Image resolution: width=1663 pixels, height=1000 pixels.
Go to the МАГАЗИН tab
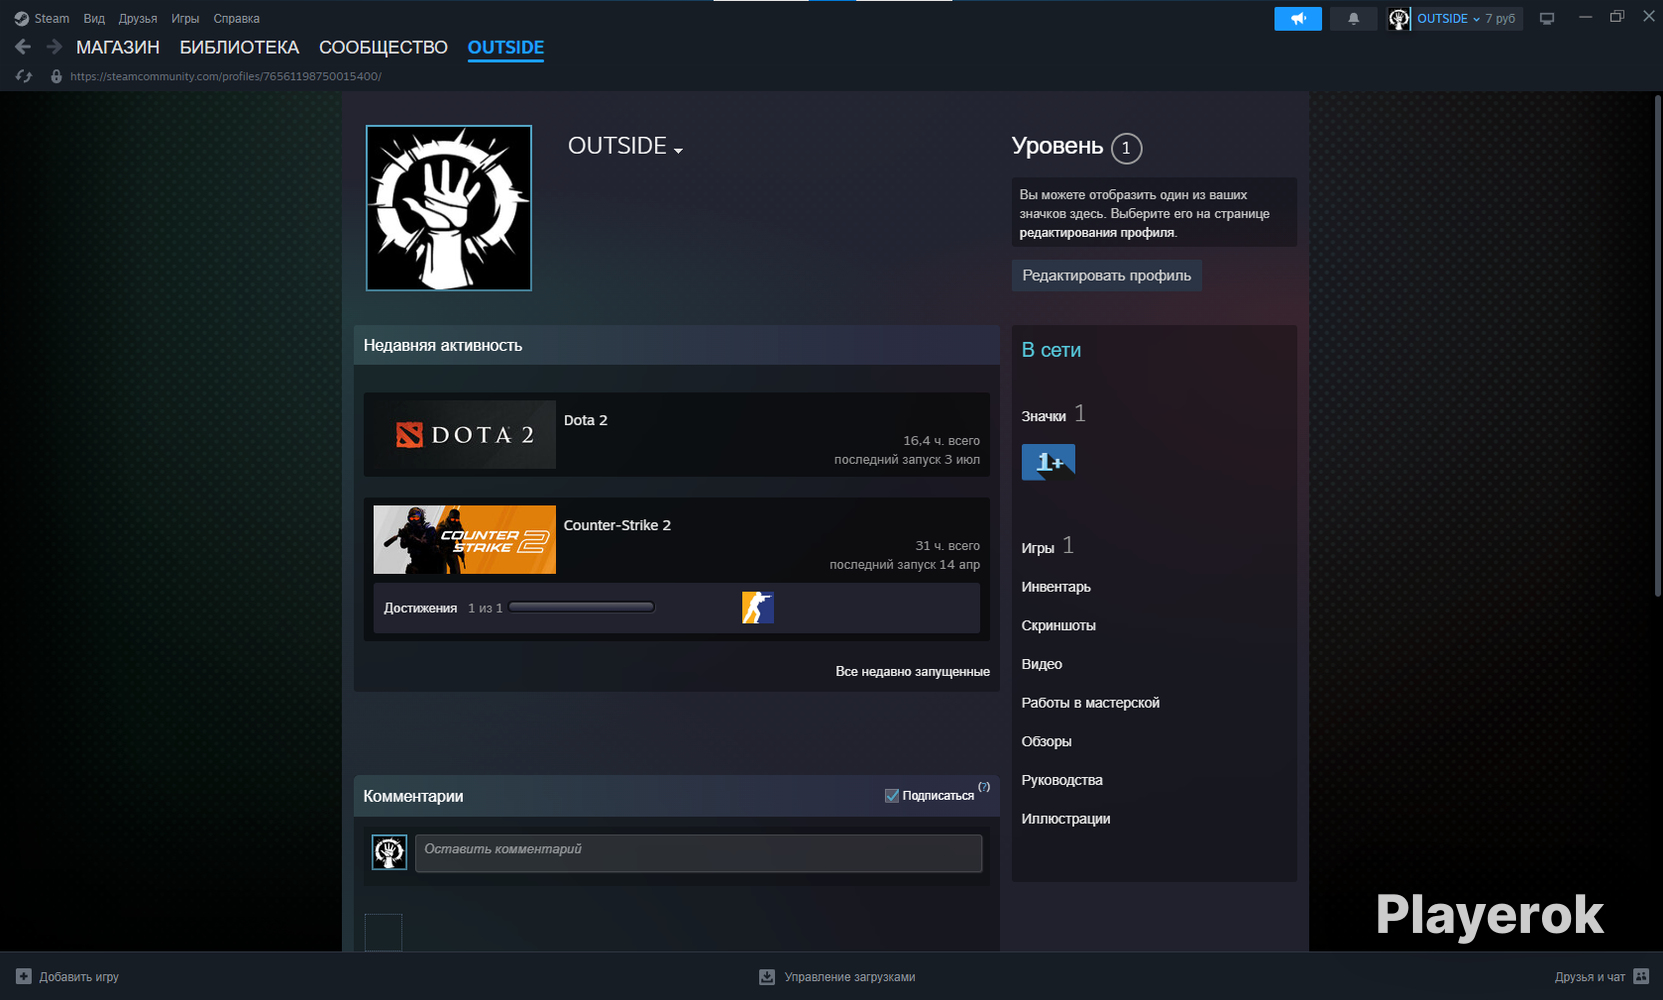click(118, 47)
